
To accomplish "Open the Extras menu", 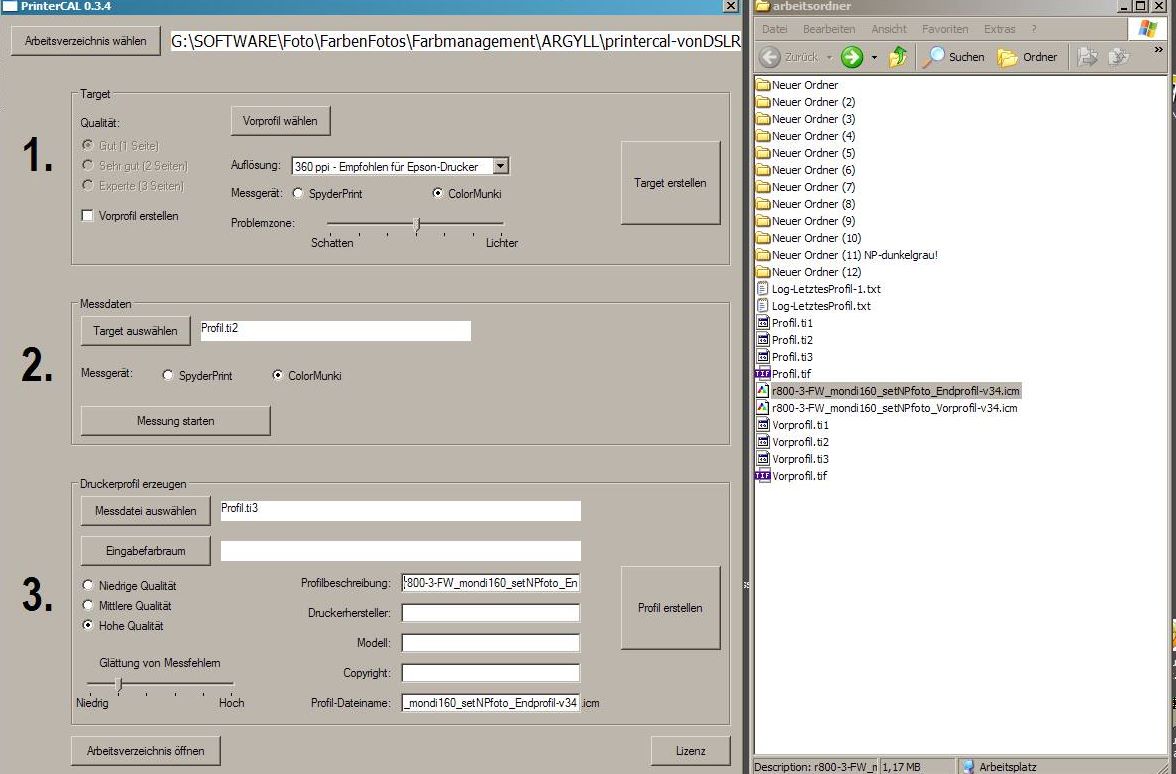I will click(x=999, y=29).
